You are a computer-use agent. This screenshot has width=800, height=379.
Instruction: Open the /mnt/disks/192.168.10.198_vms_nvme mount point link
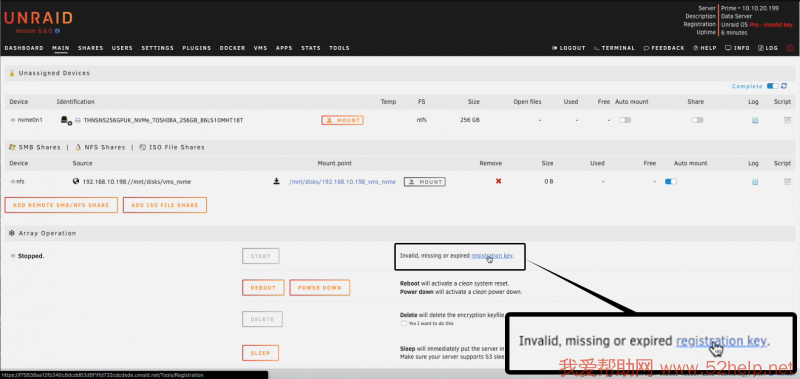tap(342, 182)
